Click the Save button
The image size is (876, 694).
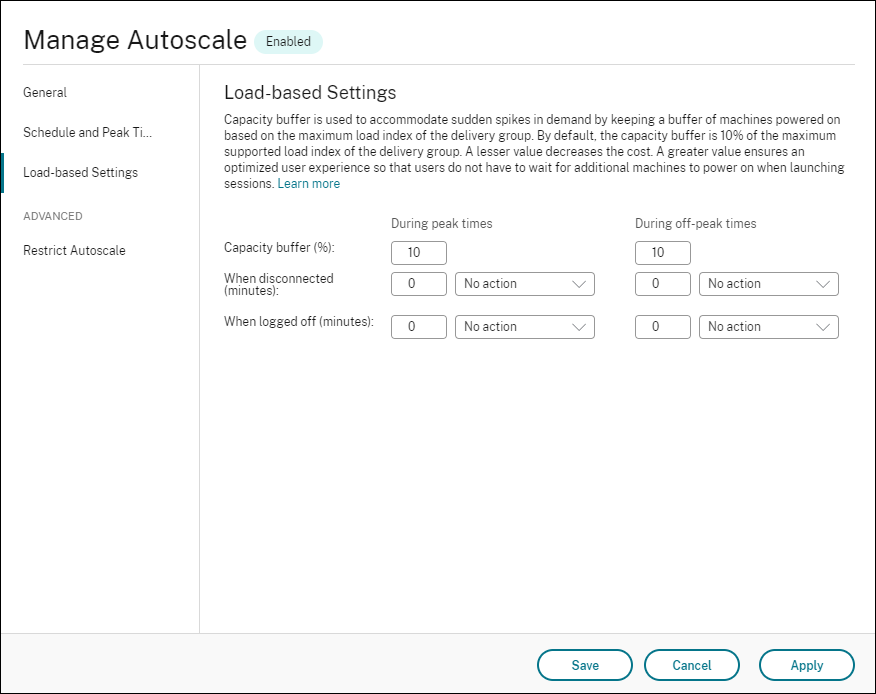coord(584,664)
